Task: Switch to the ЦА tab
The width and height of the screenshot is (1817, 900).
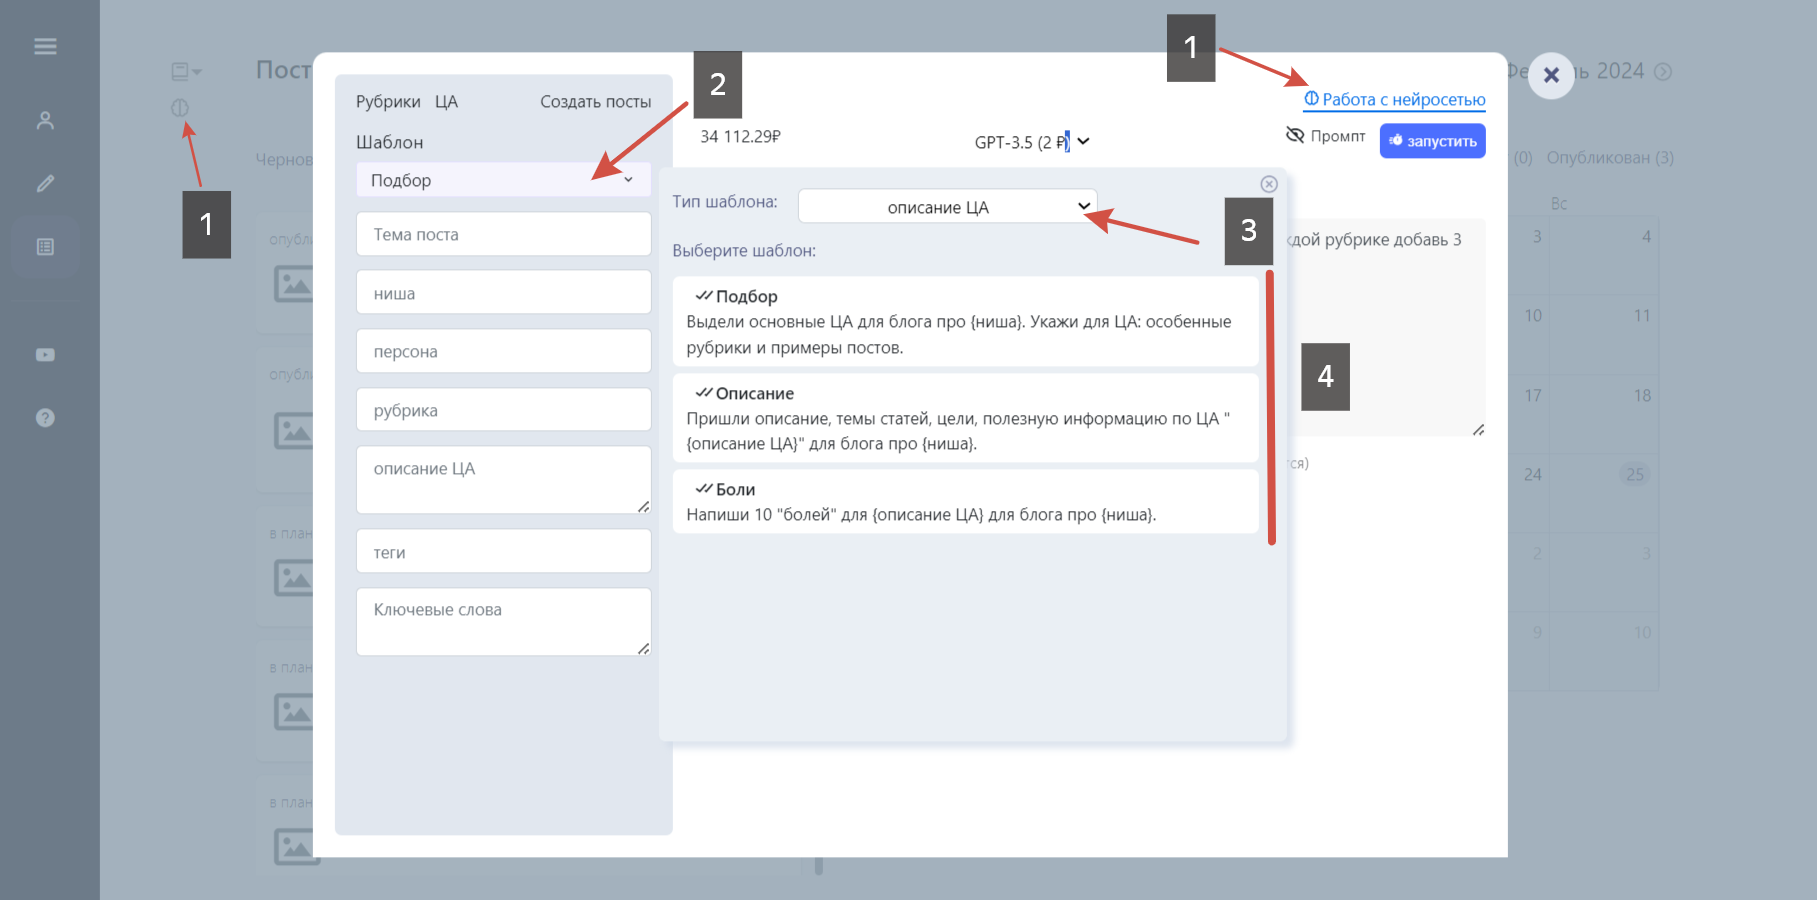Action: pos(446,102)
